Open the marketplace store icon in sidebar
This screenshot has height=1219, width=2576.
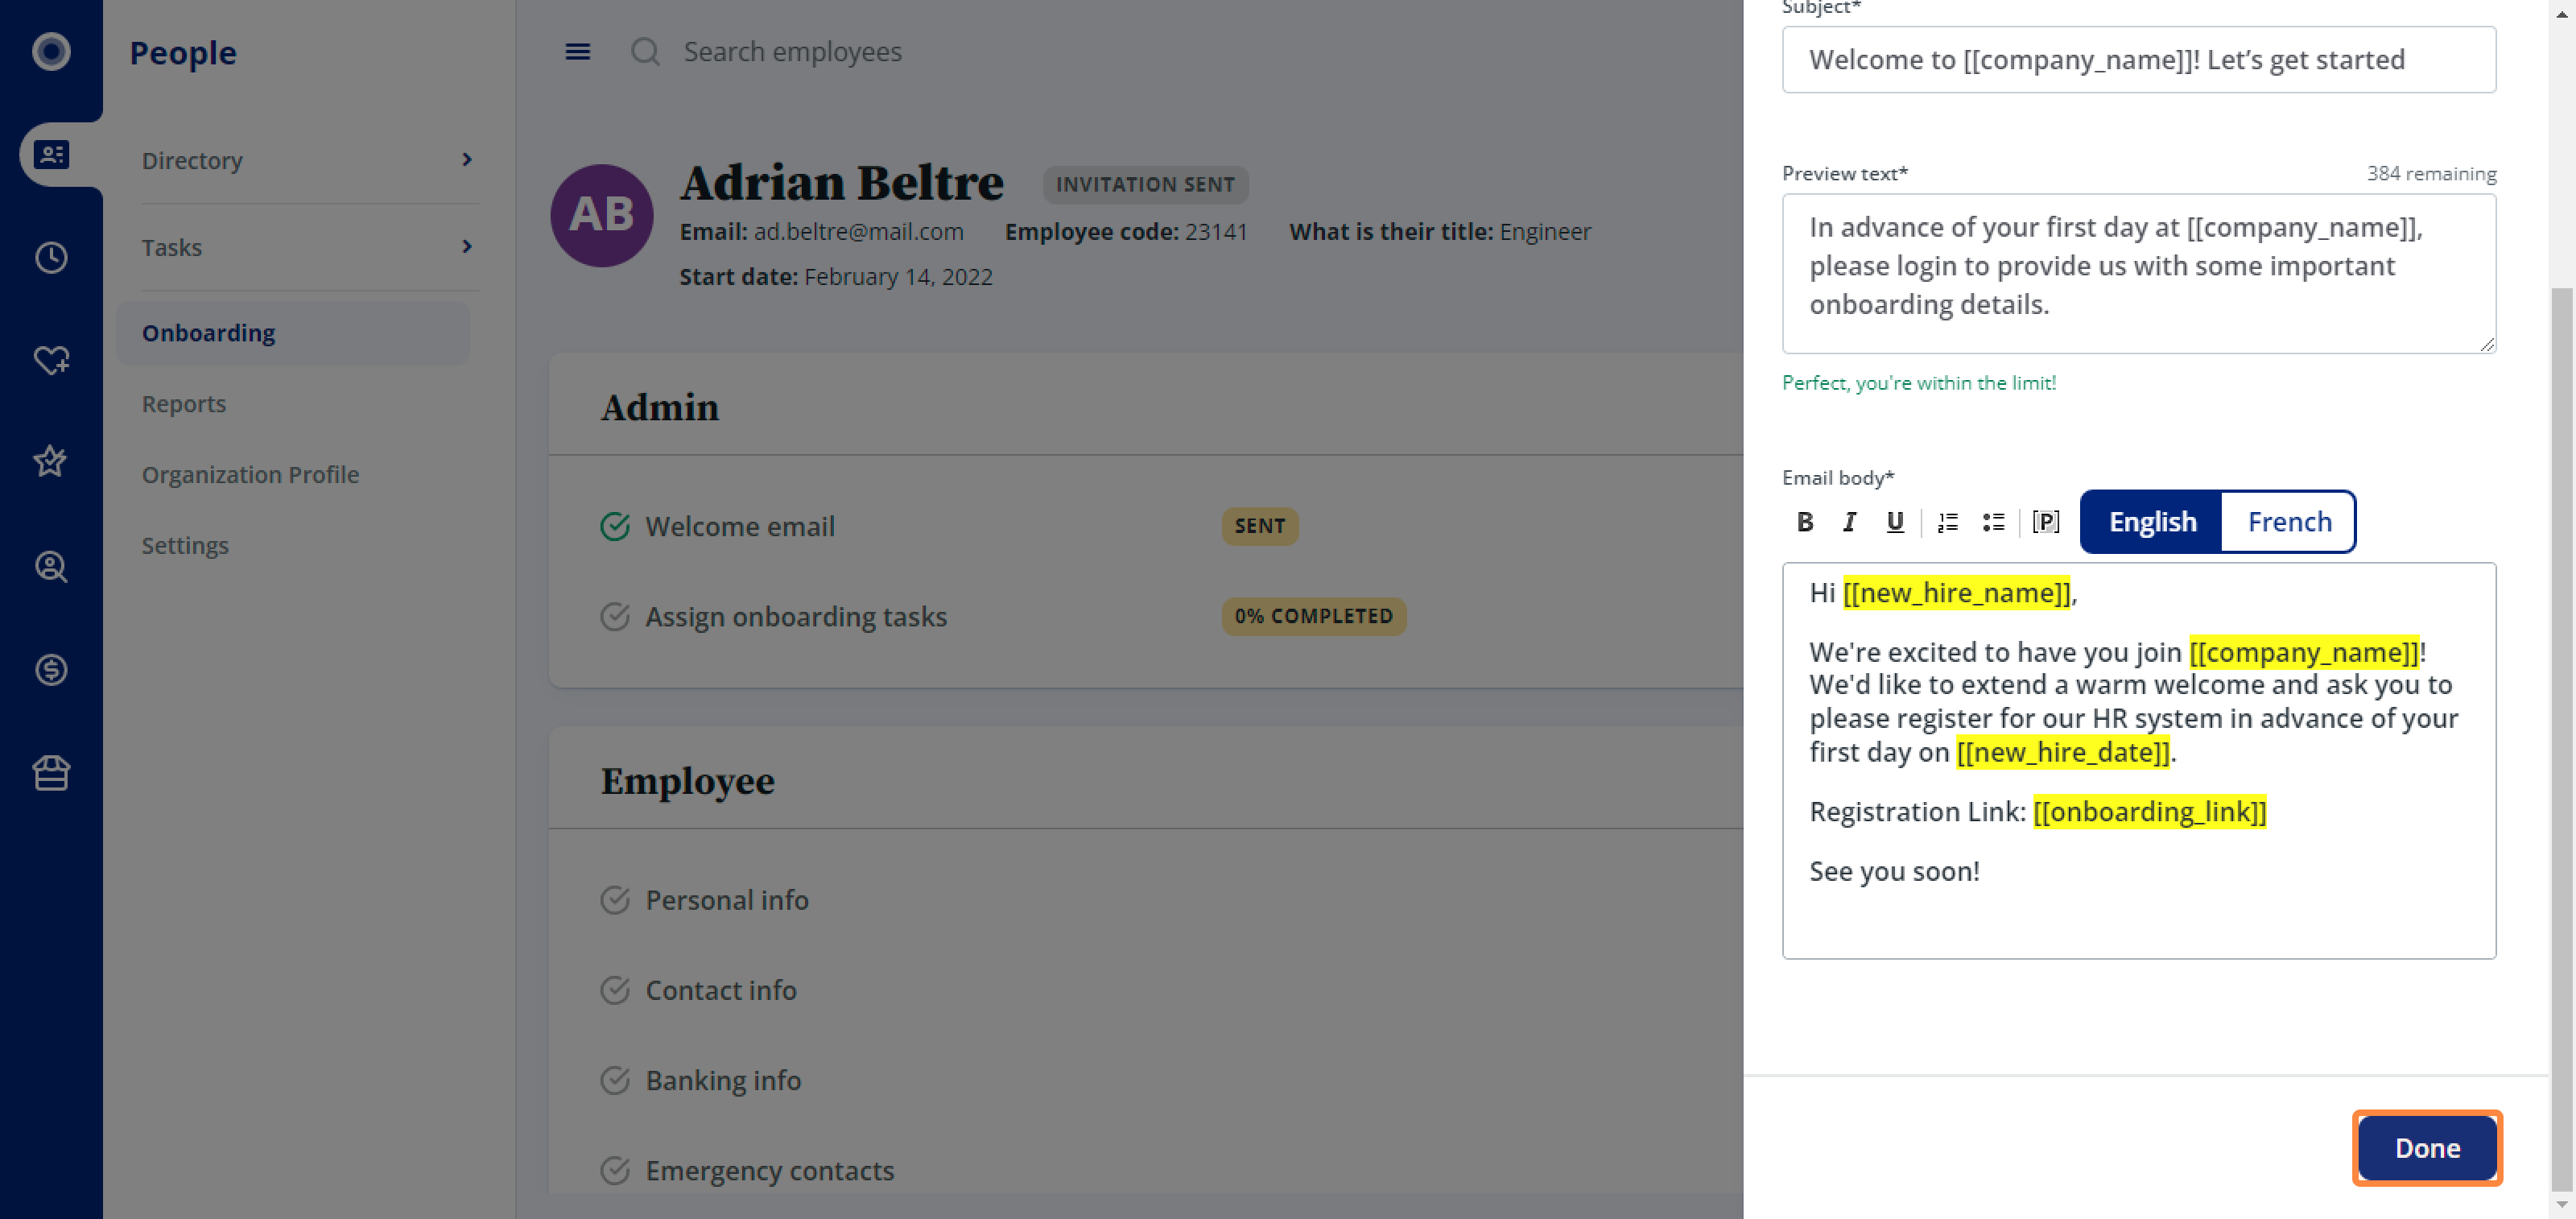[x=51, y=773]
